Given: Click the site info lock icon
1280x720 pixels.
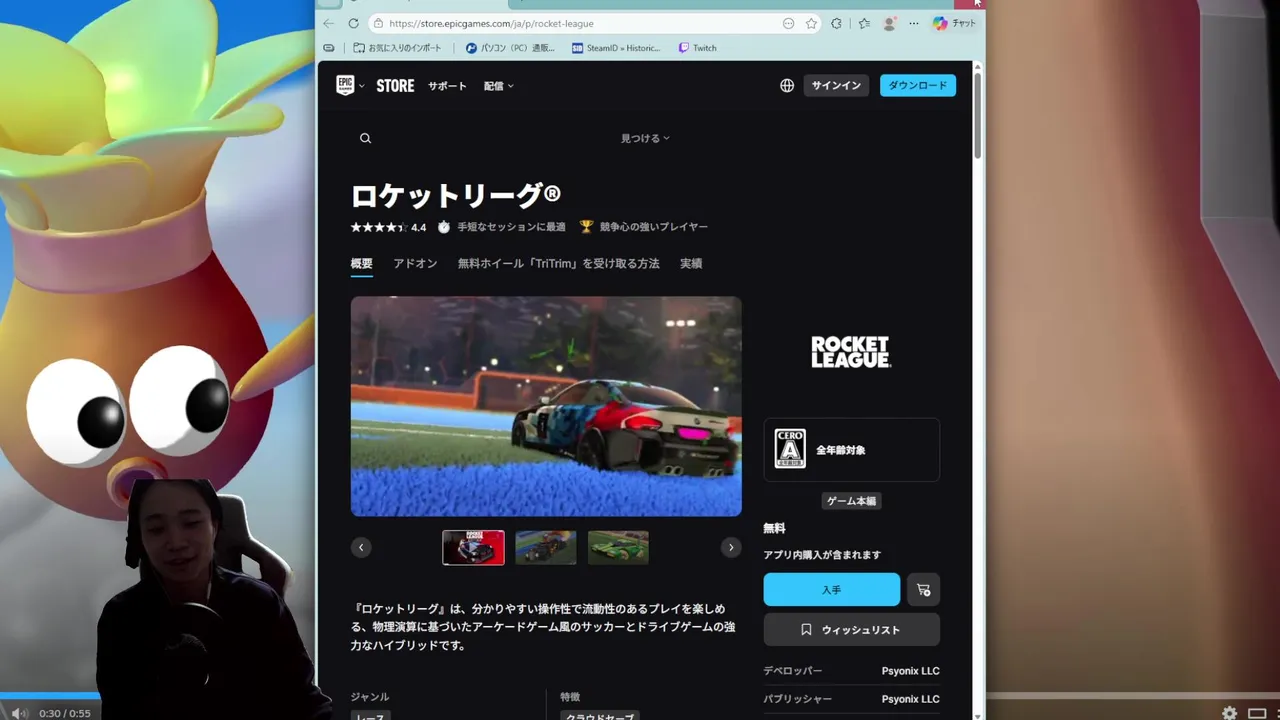Looking at the screenshot, I should [377, 23].
